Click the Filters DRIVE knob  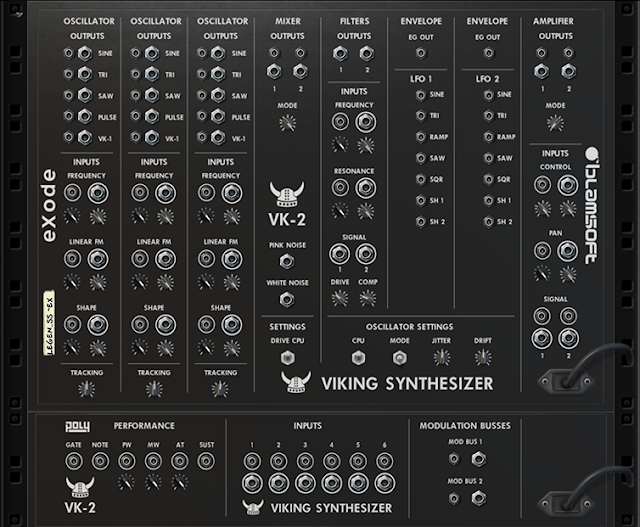(x=340, y=298)
